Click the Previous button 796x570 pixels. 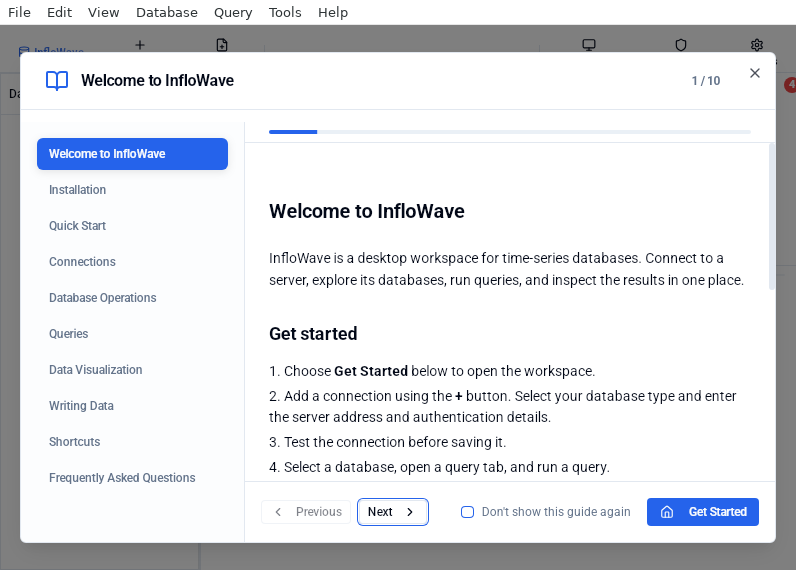[x=306, y=512]
